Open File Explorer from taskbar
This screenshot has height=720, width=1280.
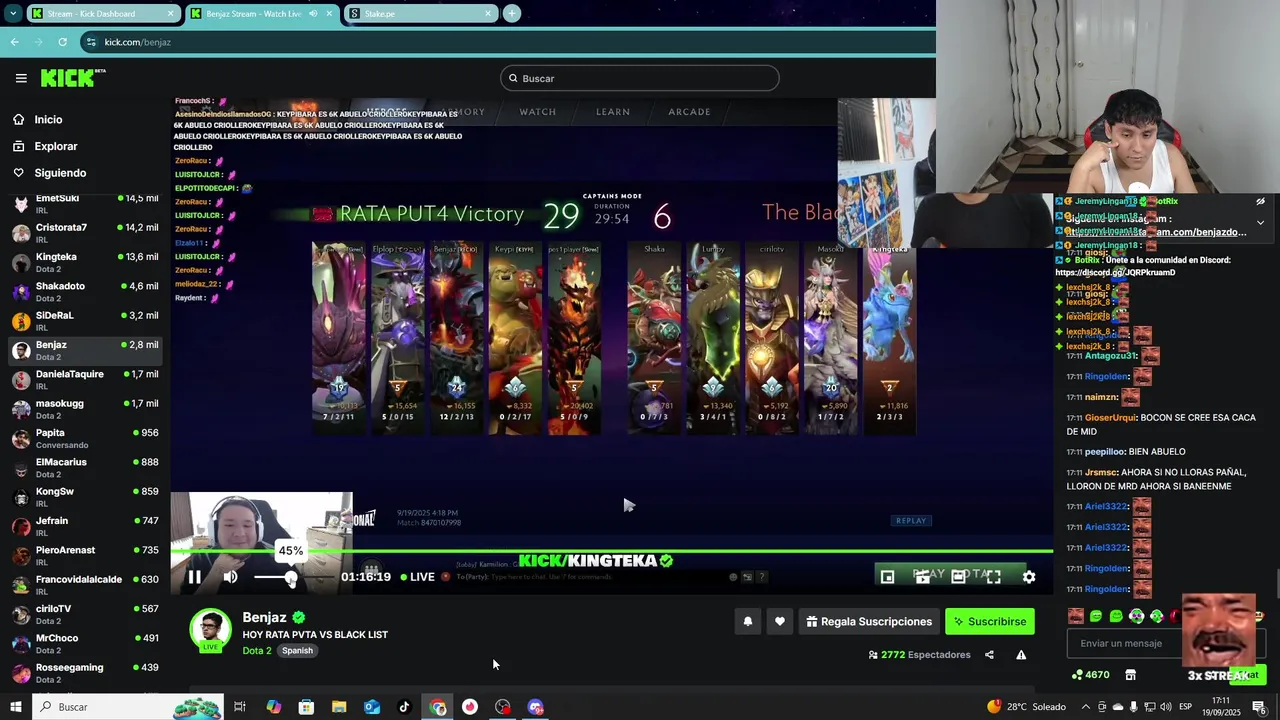tap(339, 707)
